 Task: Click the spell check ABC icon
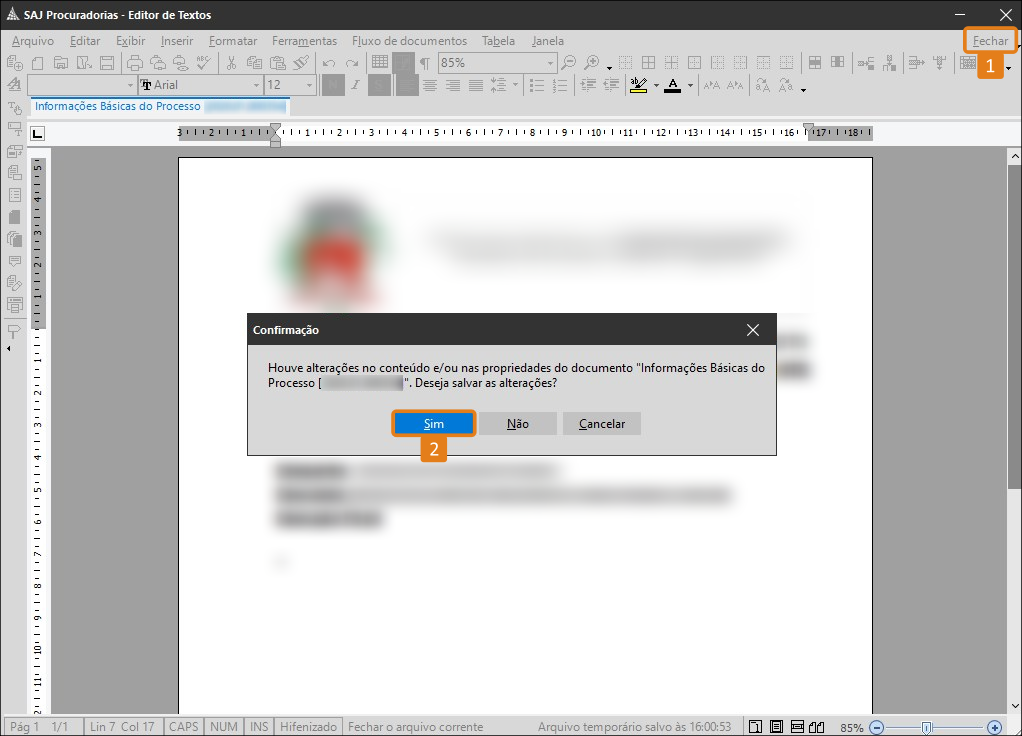point(204,63)
